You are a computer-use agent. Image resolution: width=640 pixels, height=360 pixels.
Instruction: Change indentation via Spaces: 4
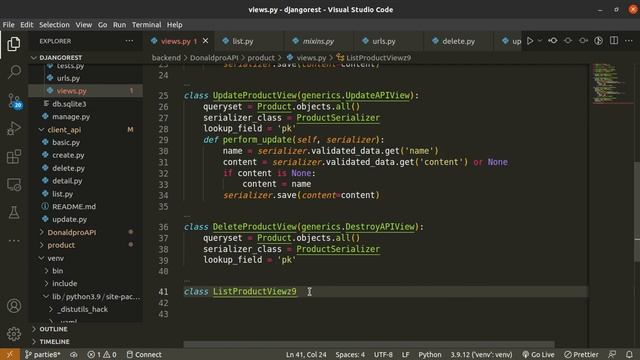coord(350,354)
